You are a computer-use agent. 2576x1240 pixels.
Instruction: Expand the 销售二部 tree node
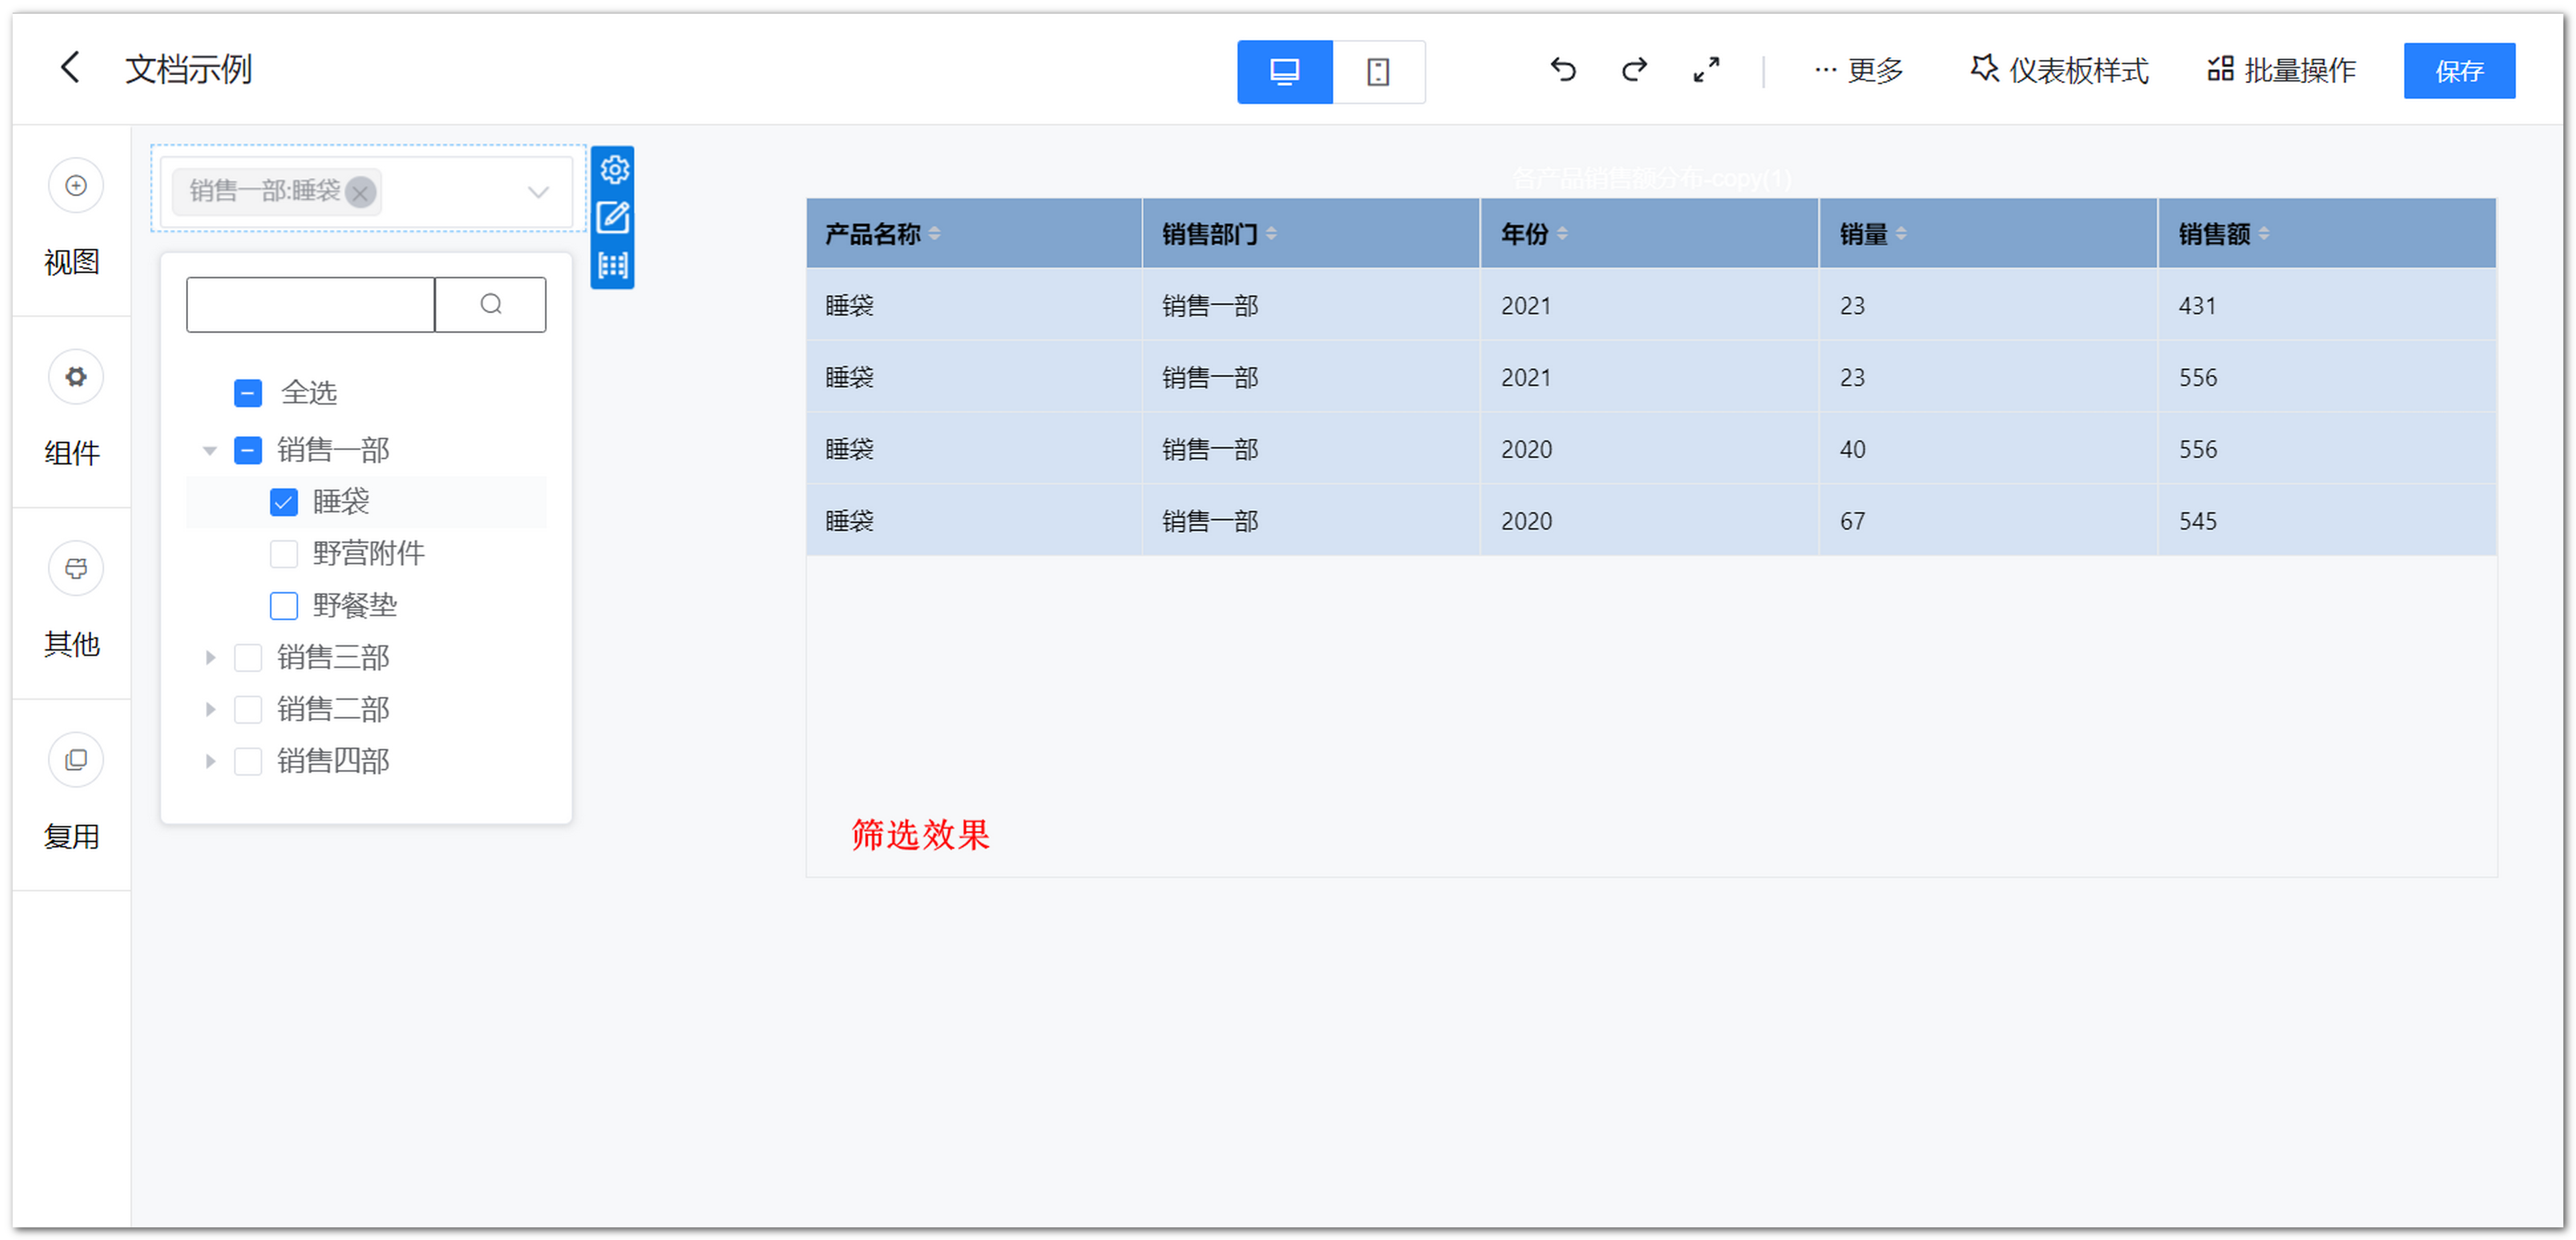point(210,710)
